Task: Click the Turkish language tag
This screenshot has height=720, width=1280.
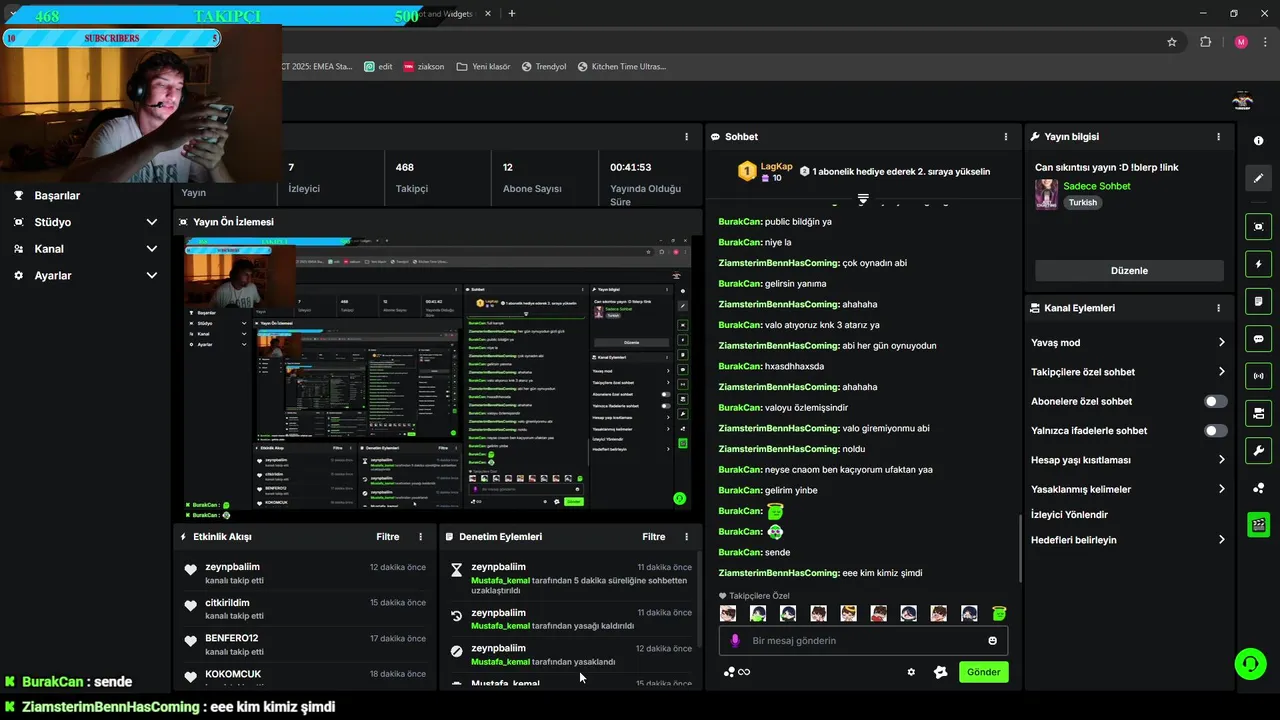Action: click(1082, 202)
